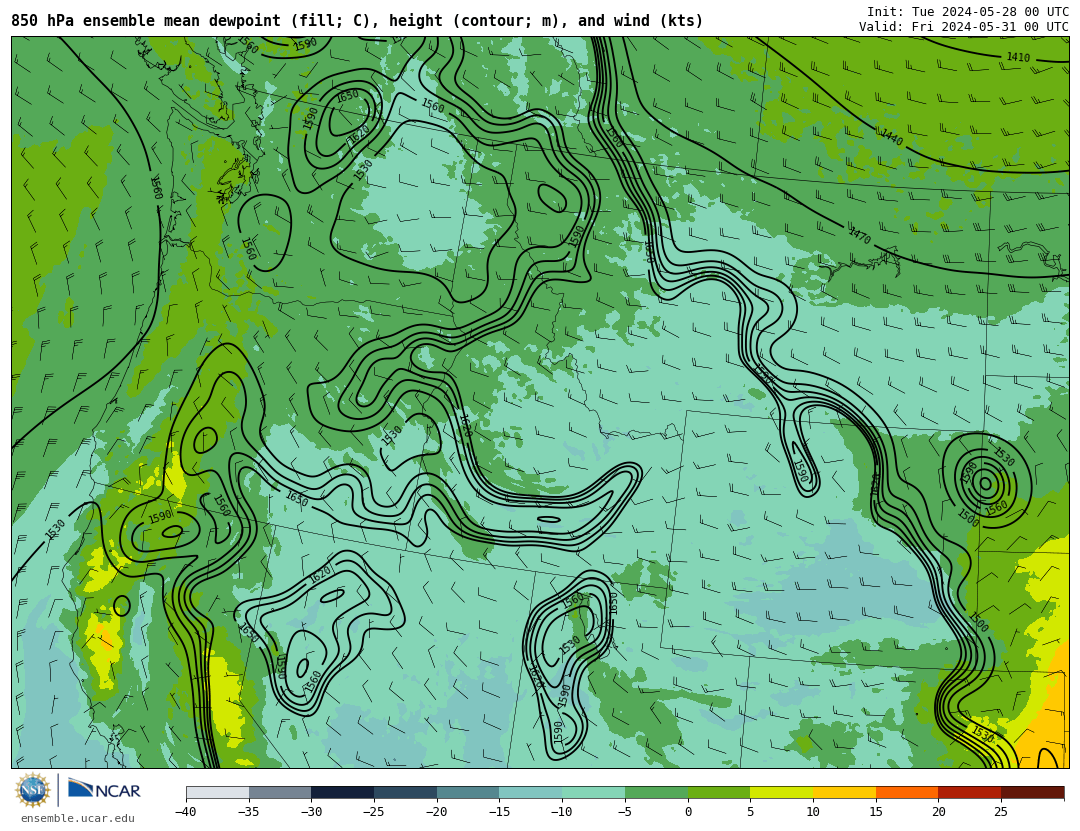The width and height of the screenshot is (1080, 831).
Task: Click the 0 colorbar tick label
Action: click(x=688, y=812)
